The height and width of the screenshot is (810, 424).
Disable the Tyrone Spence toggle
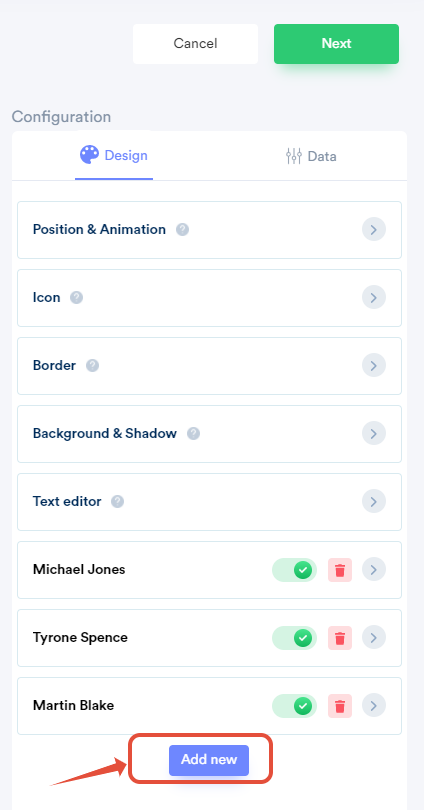pos(294,638)
